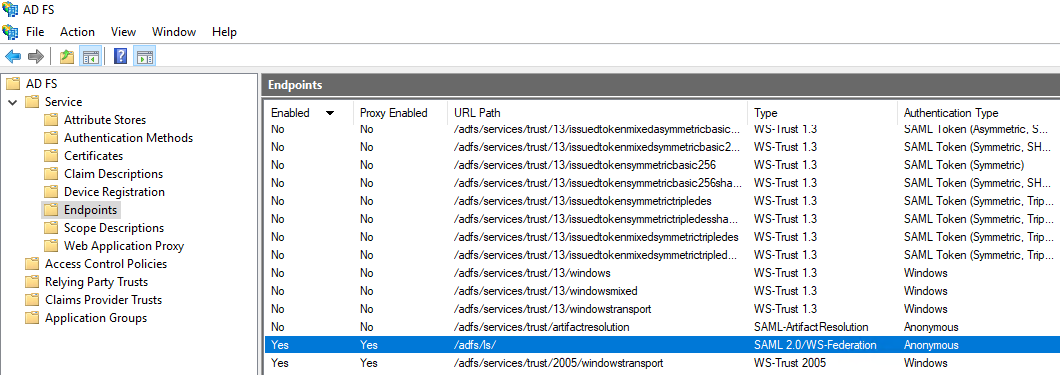
Task: Select /adfs/services/trust/13/windowsmixed endpoint
Action: [x=662, y=291]
